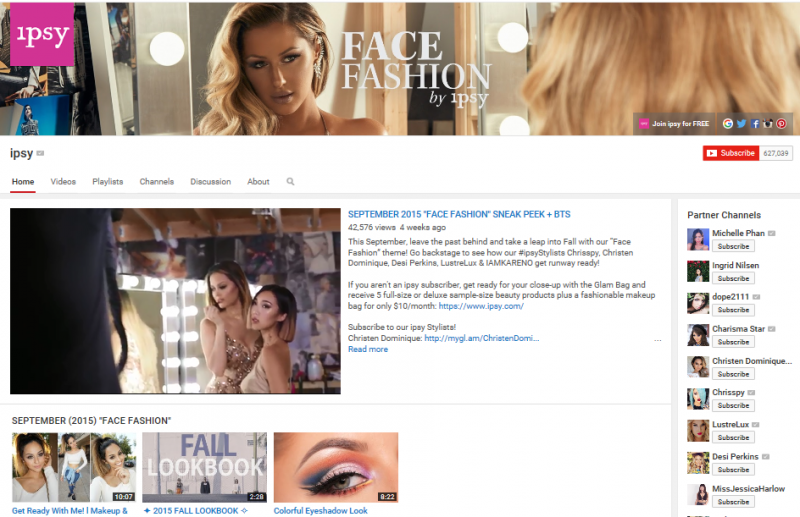Subscribe to Desi Perkins
Screen dimensions: 800x517
point(733,470)
